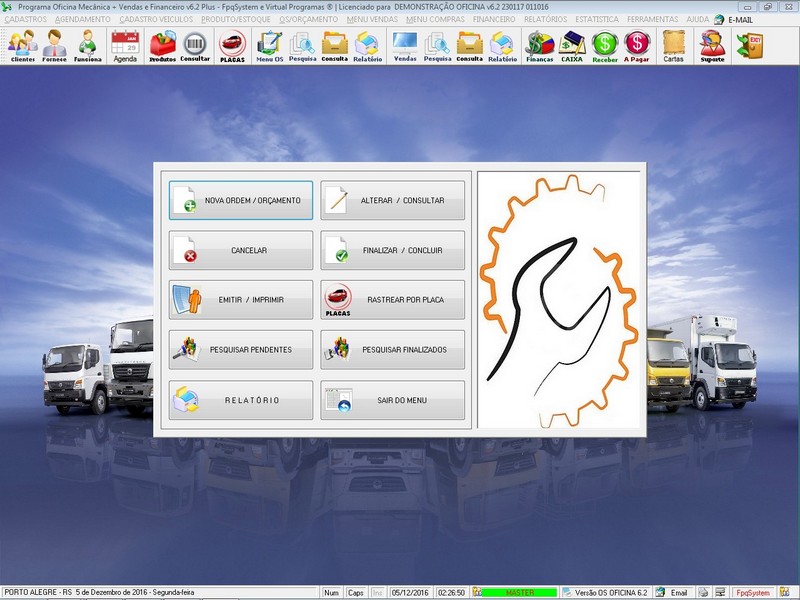
Task: Click Relatório icon left of Finanças
Action: 503,46
